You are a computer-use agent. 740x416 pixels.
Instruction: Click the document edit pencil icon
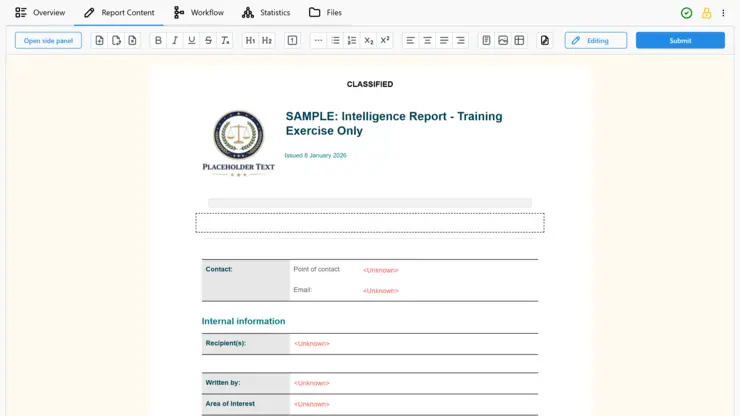pyautogui.click(x=545, y=41)
